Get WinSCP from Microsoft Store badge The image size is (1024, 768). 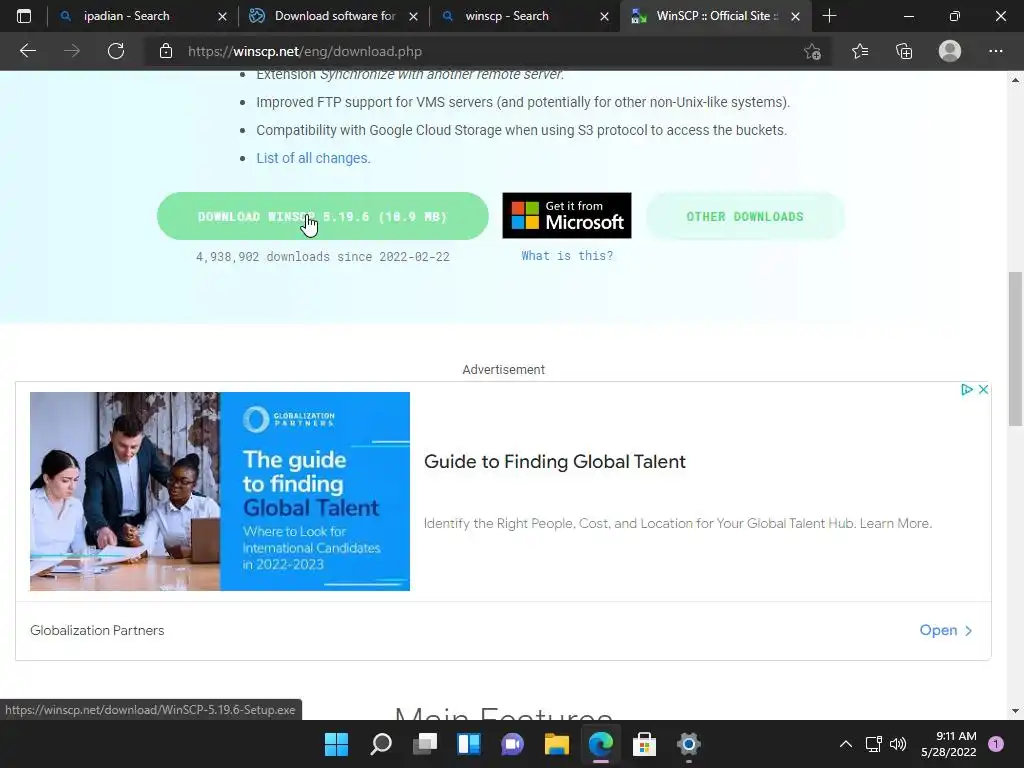[x=567, y=216]
